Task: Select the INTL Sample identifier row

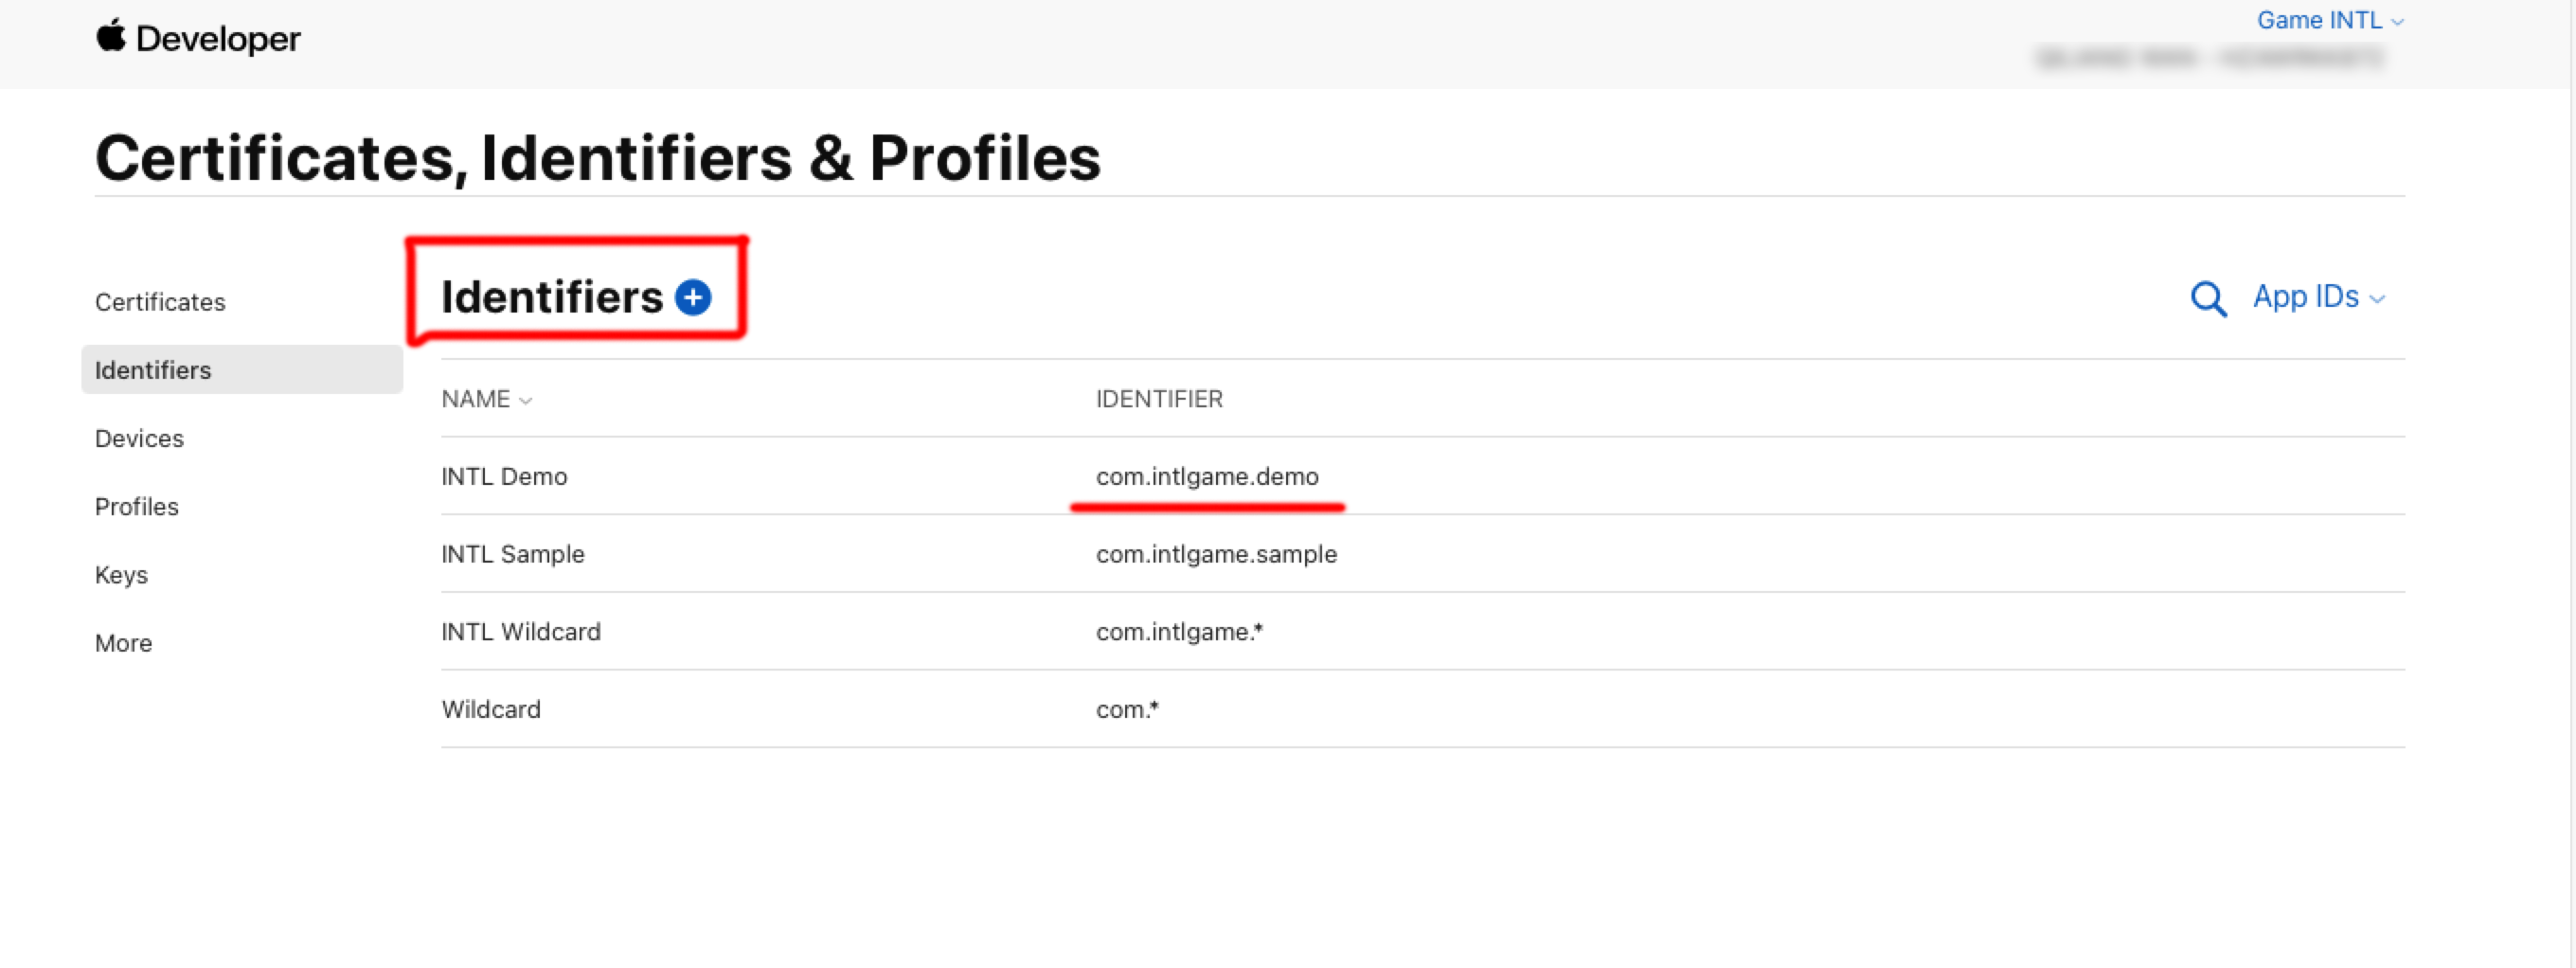Action: click(513, 554)
